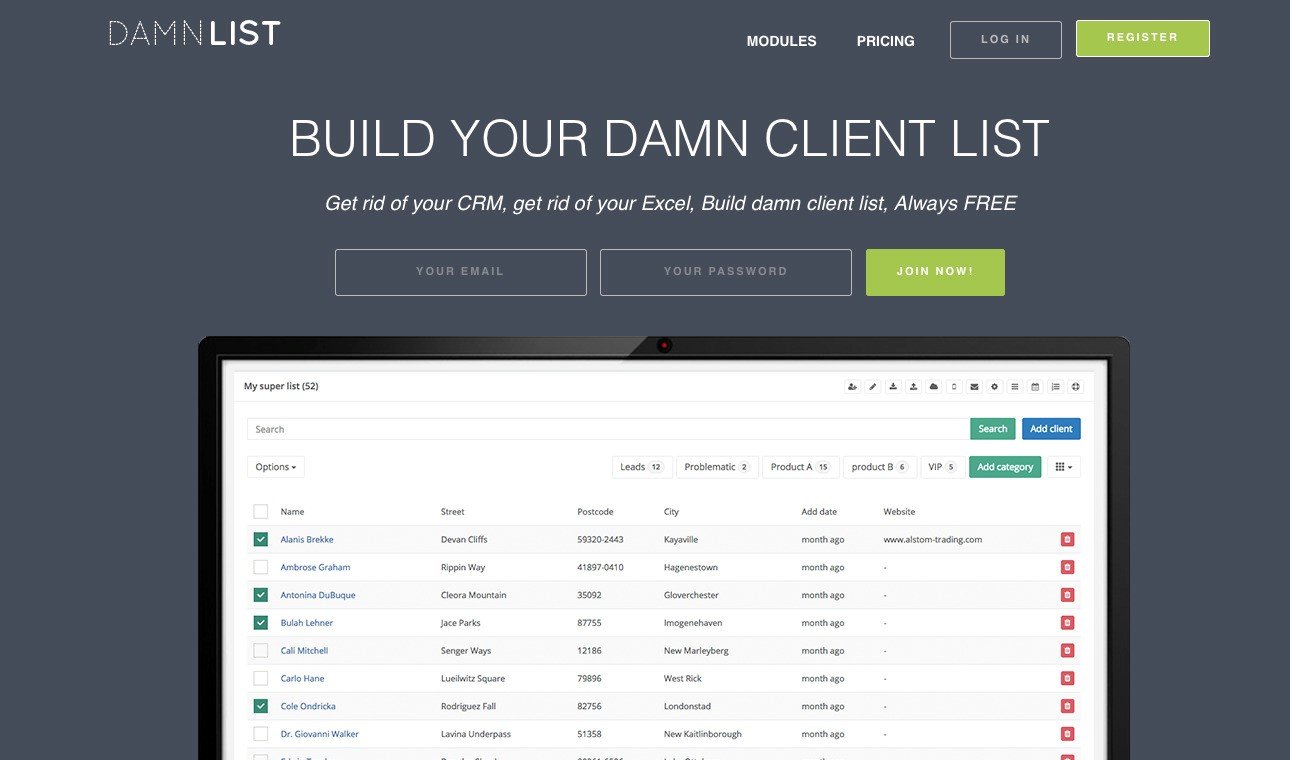Image resolution: width=1290 pixels, height=760 pixels.
Task: Click the blue Add client button
Action: 1051,429
